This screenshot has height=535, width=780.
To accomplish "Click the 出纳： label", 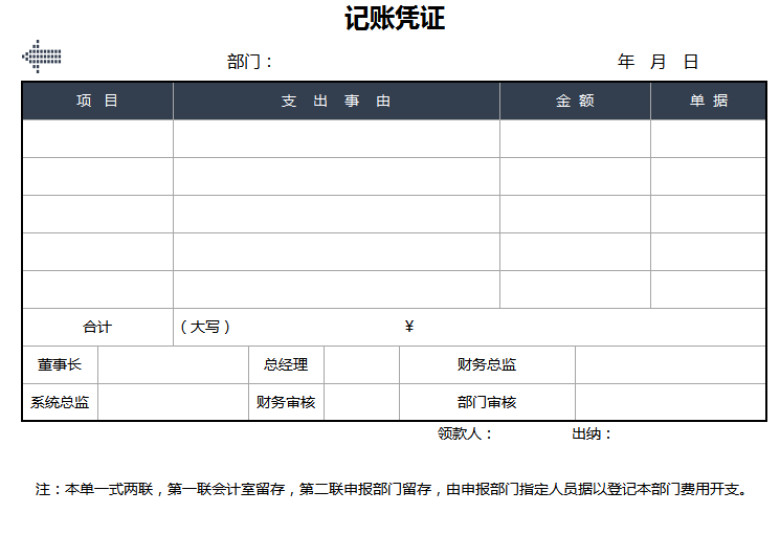I will pos(592,434).
